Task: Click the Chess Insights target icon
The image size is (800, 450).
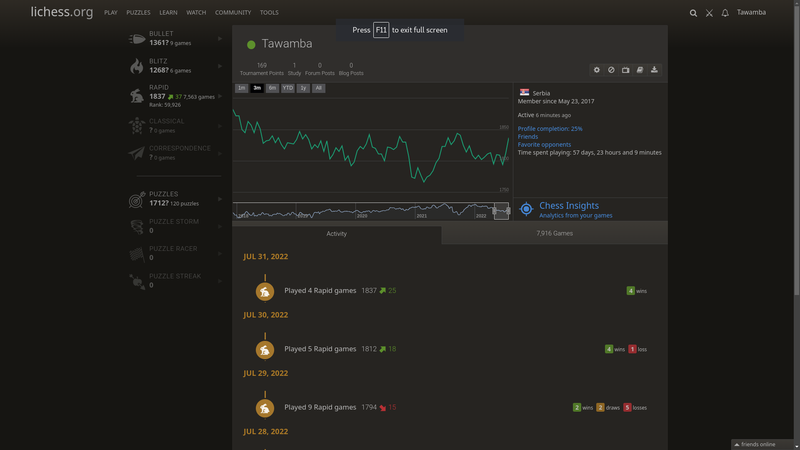Action: [x=526, y=209]
